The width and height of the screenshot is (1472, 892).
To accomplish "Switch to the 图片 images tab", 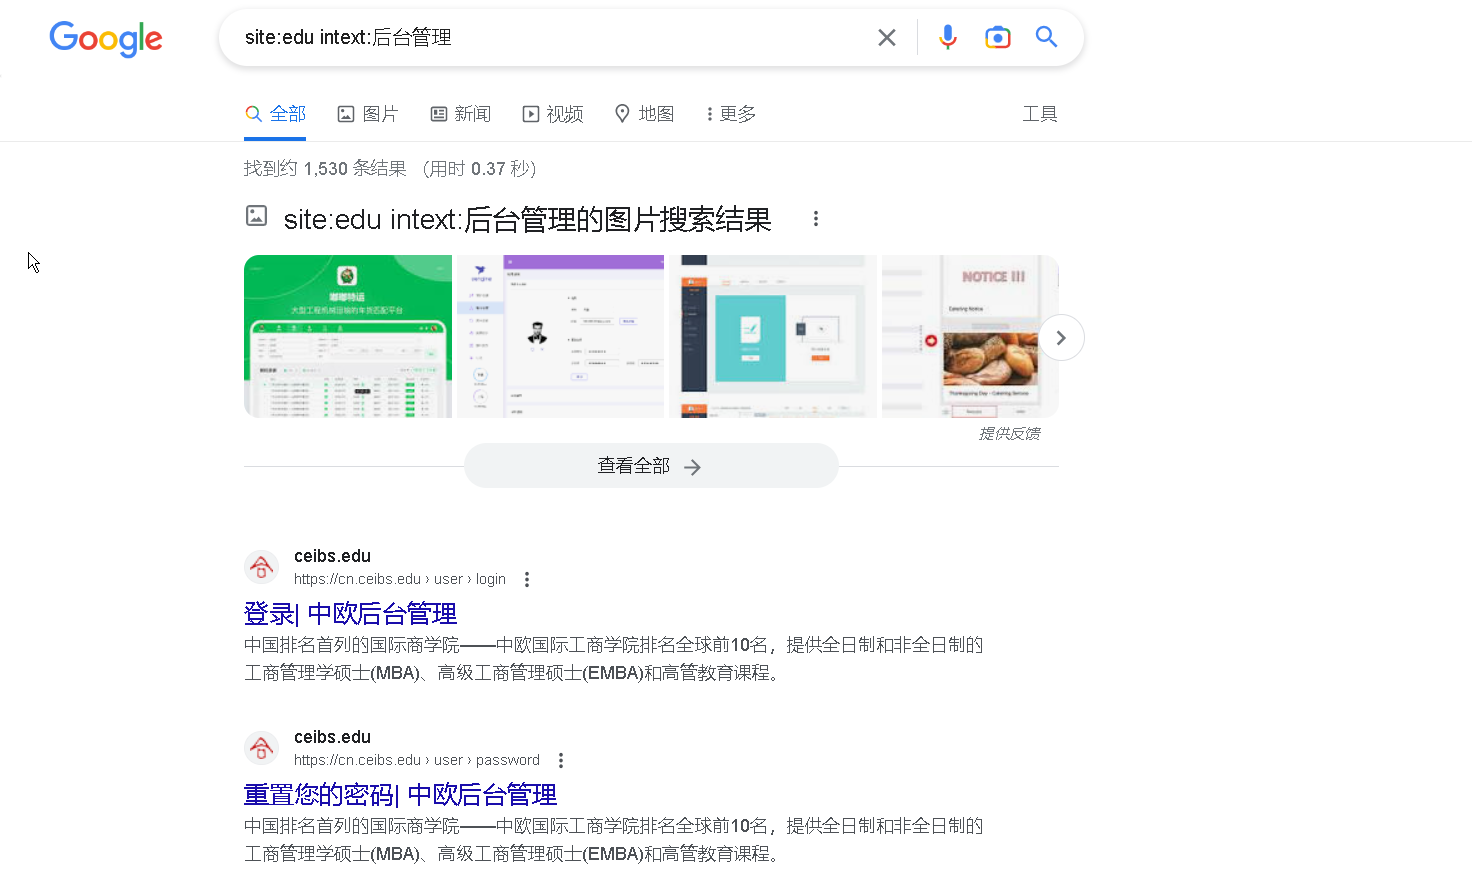I will point(367,114).
